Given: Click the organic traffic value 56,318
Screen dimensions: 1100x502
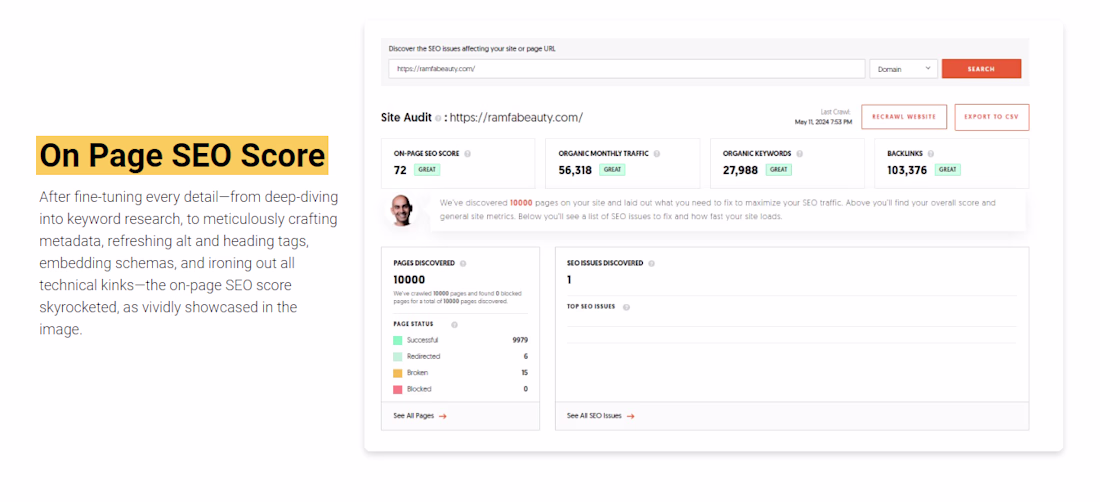Looking at the screenshot, I should tap(575, 170).
